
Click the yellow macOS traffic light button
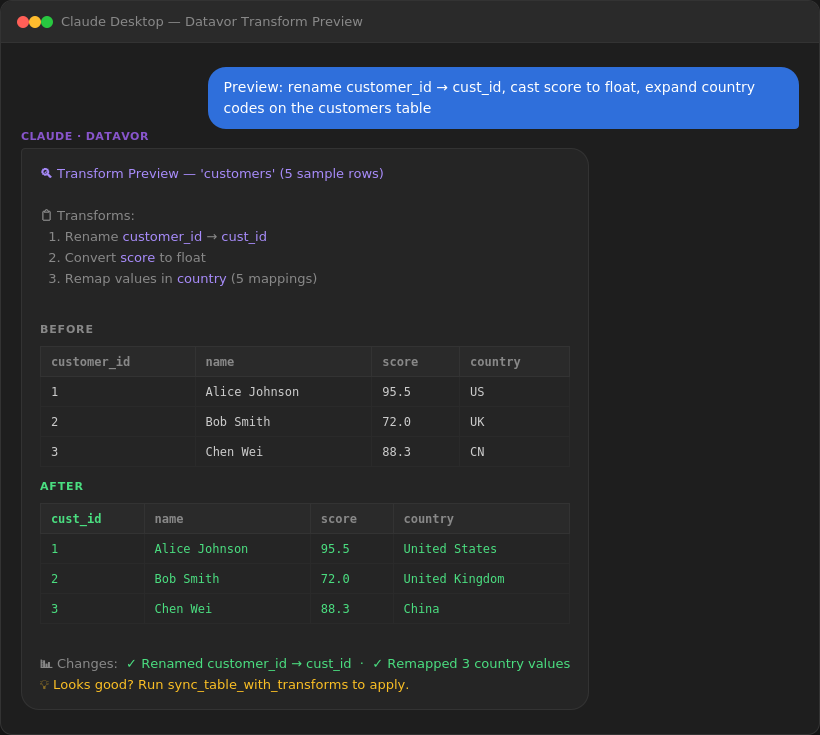[34, 20]
